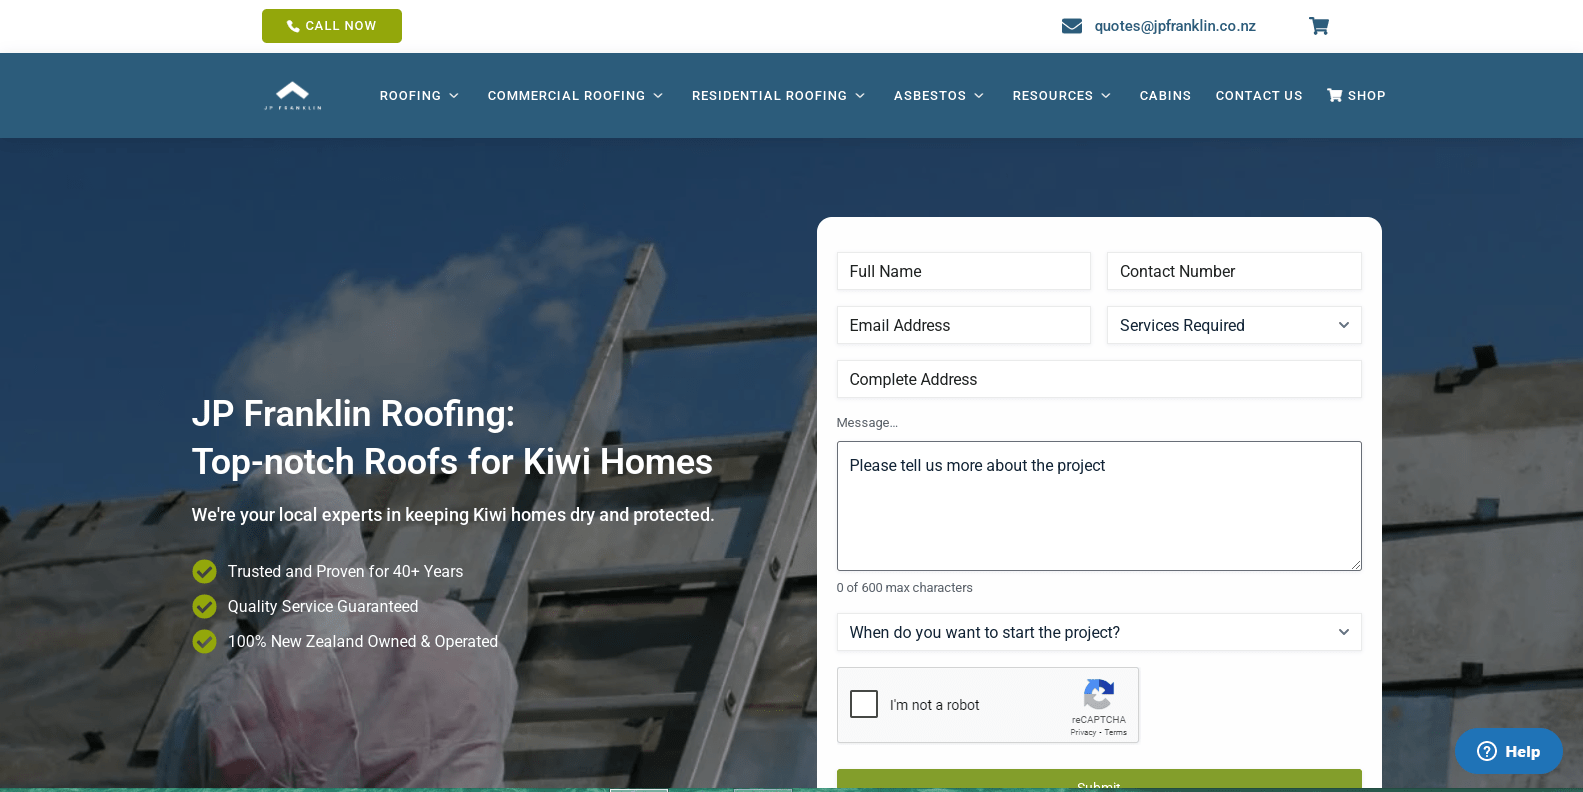Viewport: 1583px width, 792px height.
Task: Click 'Quality Service Guaranteed' text
Action: coord(323,606)
